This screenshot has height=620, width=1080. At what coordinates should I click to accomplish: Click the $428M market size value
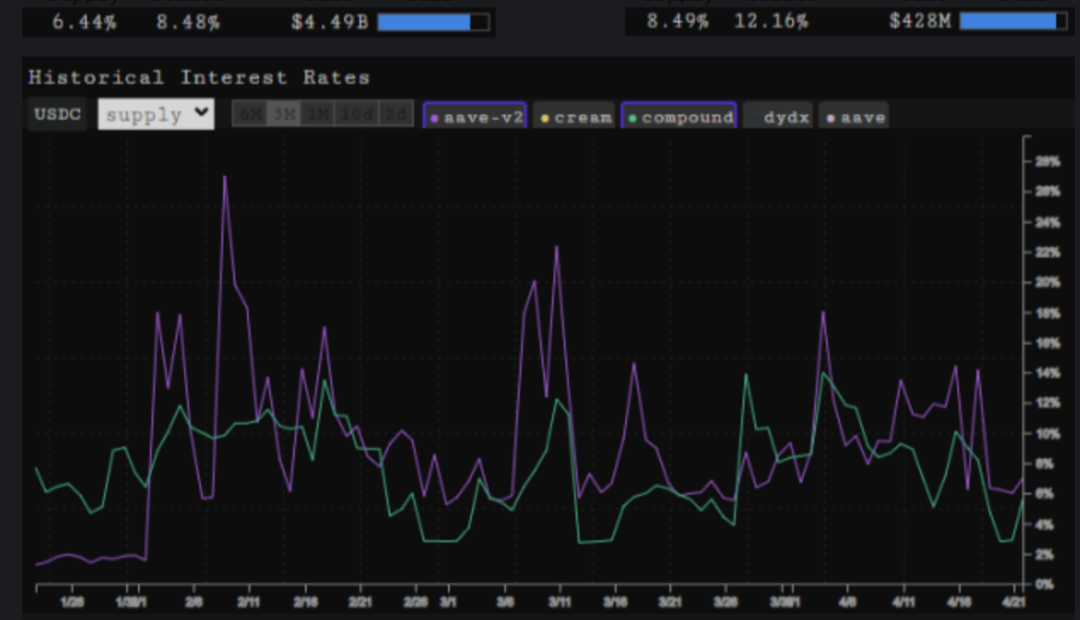[920, 22]
